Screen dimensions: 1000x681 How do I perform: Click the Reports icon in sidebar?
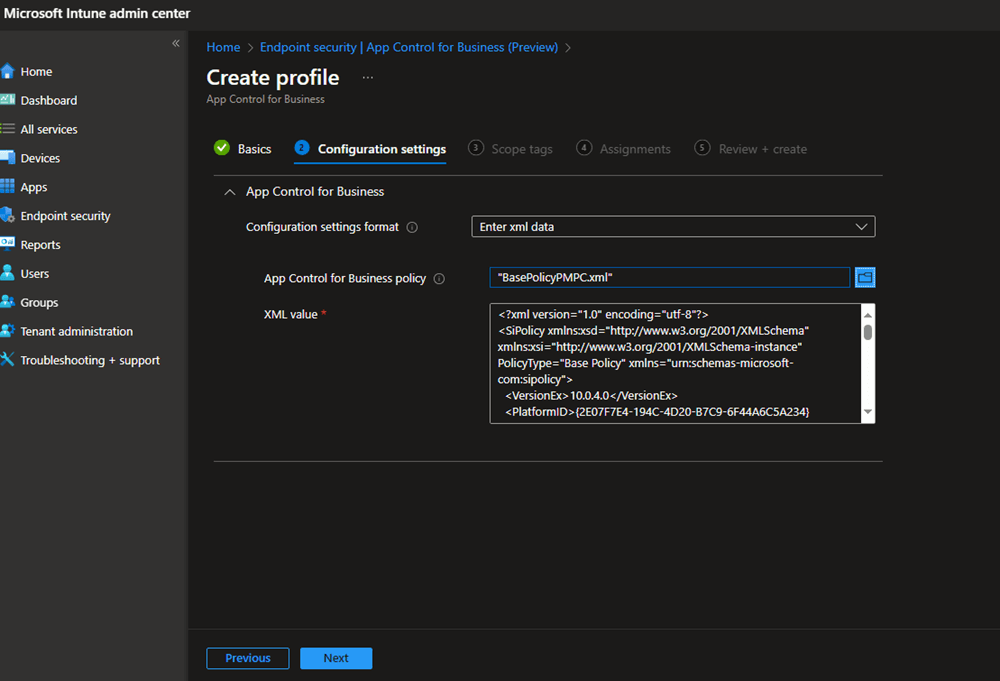[x=7, y=243]
